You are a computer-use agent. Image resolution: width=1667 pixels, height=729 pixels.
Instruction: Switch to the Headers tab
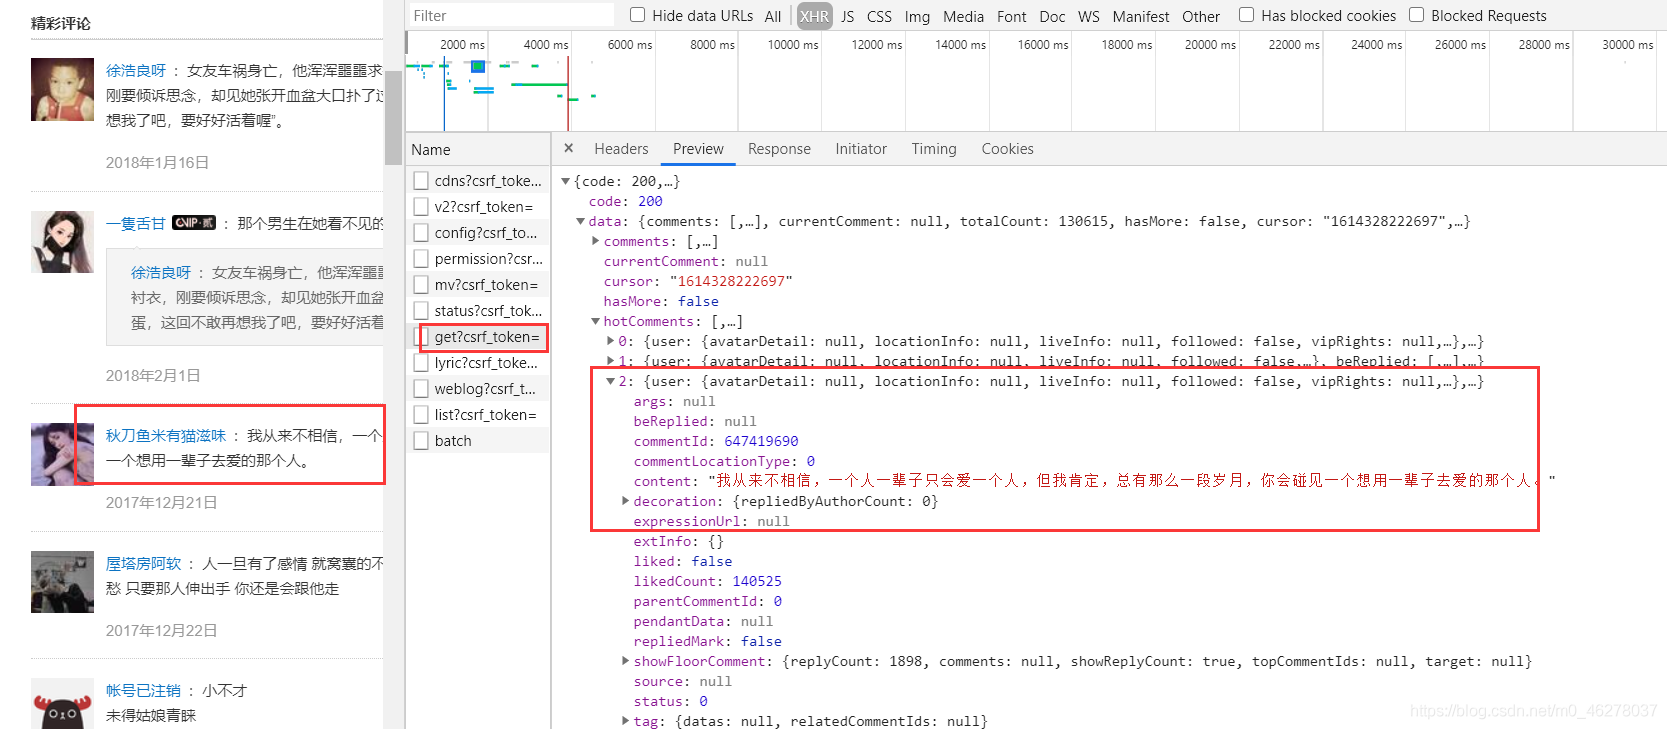[621, 149]
